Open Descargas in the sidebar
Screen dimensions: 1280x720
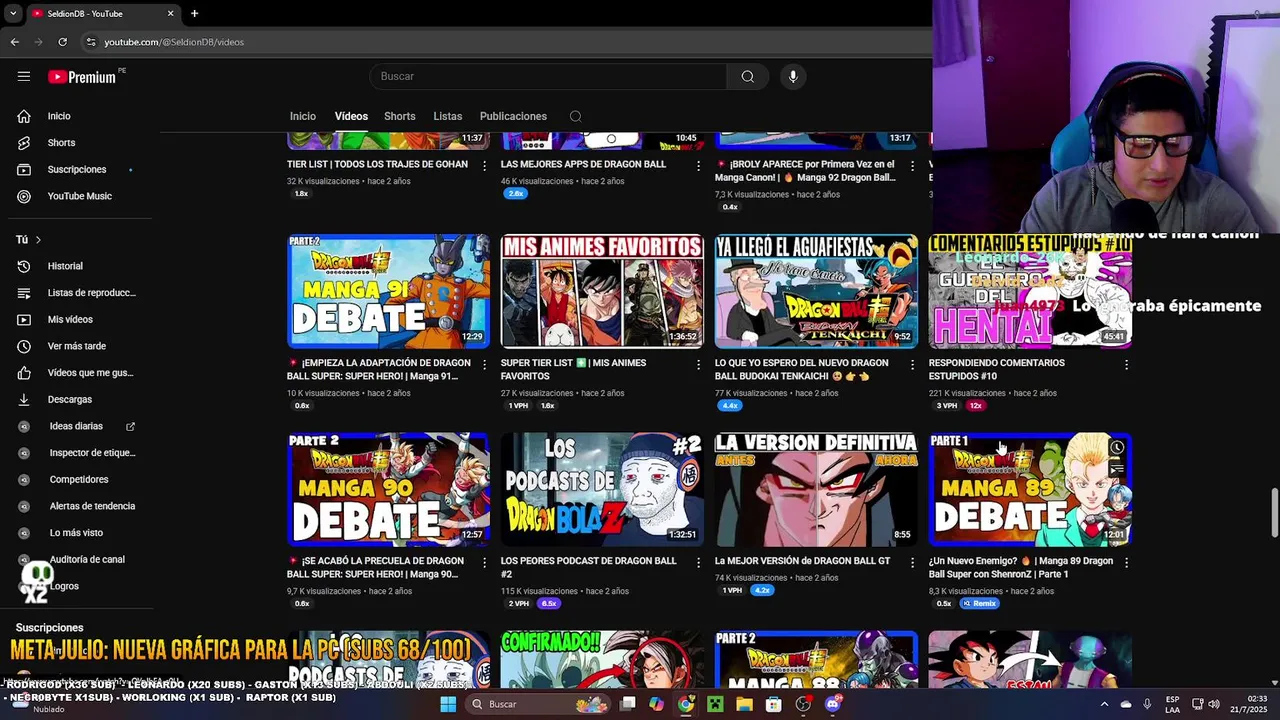(x=69, y=399)
